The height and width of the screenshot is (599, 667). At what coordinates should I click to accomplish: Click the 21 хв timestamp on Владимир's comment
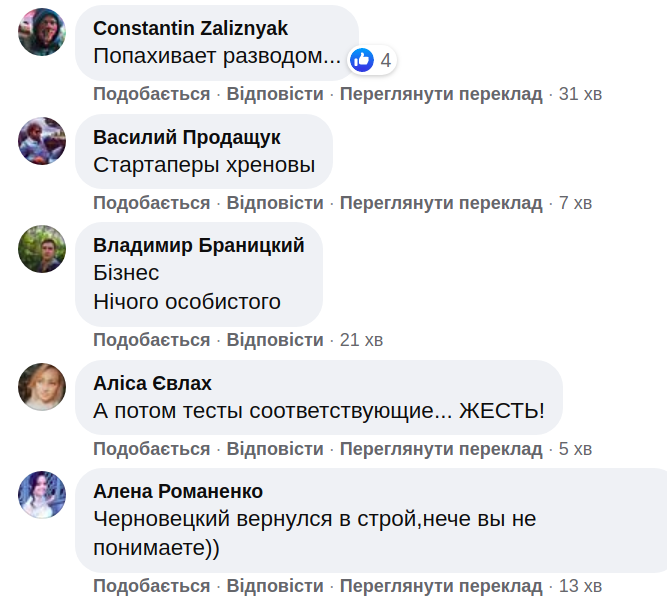tap(361, 340)
